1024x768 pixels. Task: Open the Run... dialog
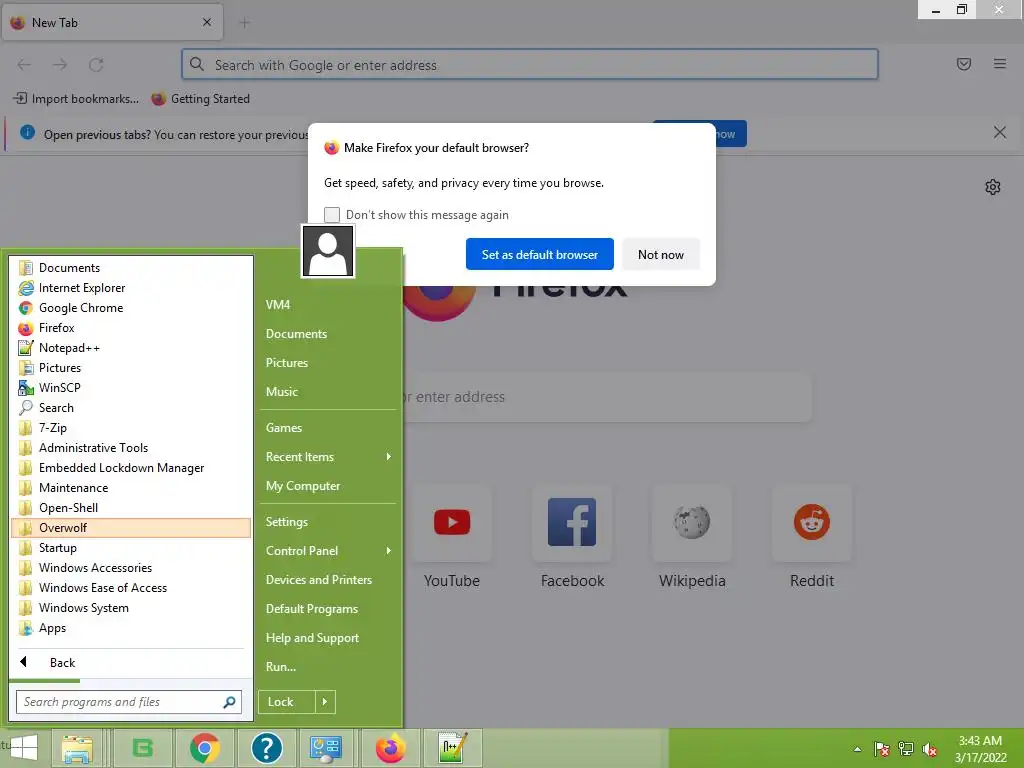[x=328, y=667]
